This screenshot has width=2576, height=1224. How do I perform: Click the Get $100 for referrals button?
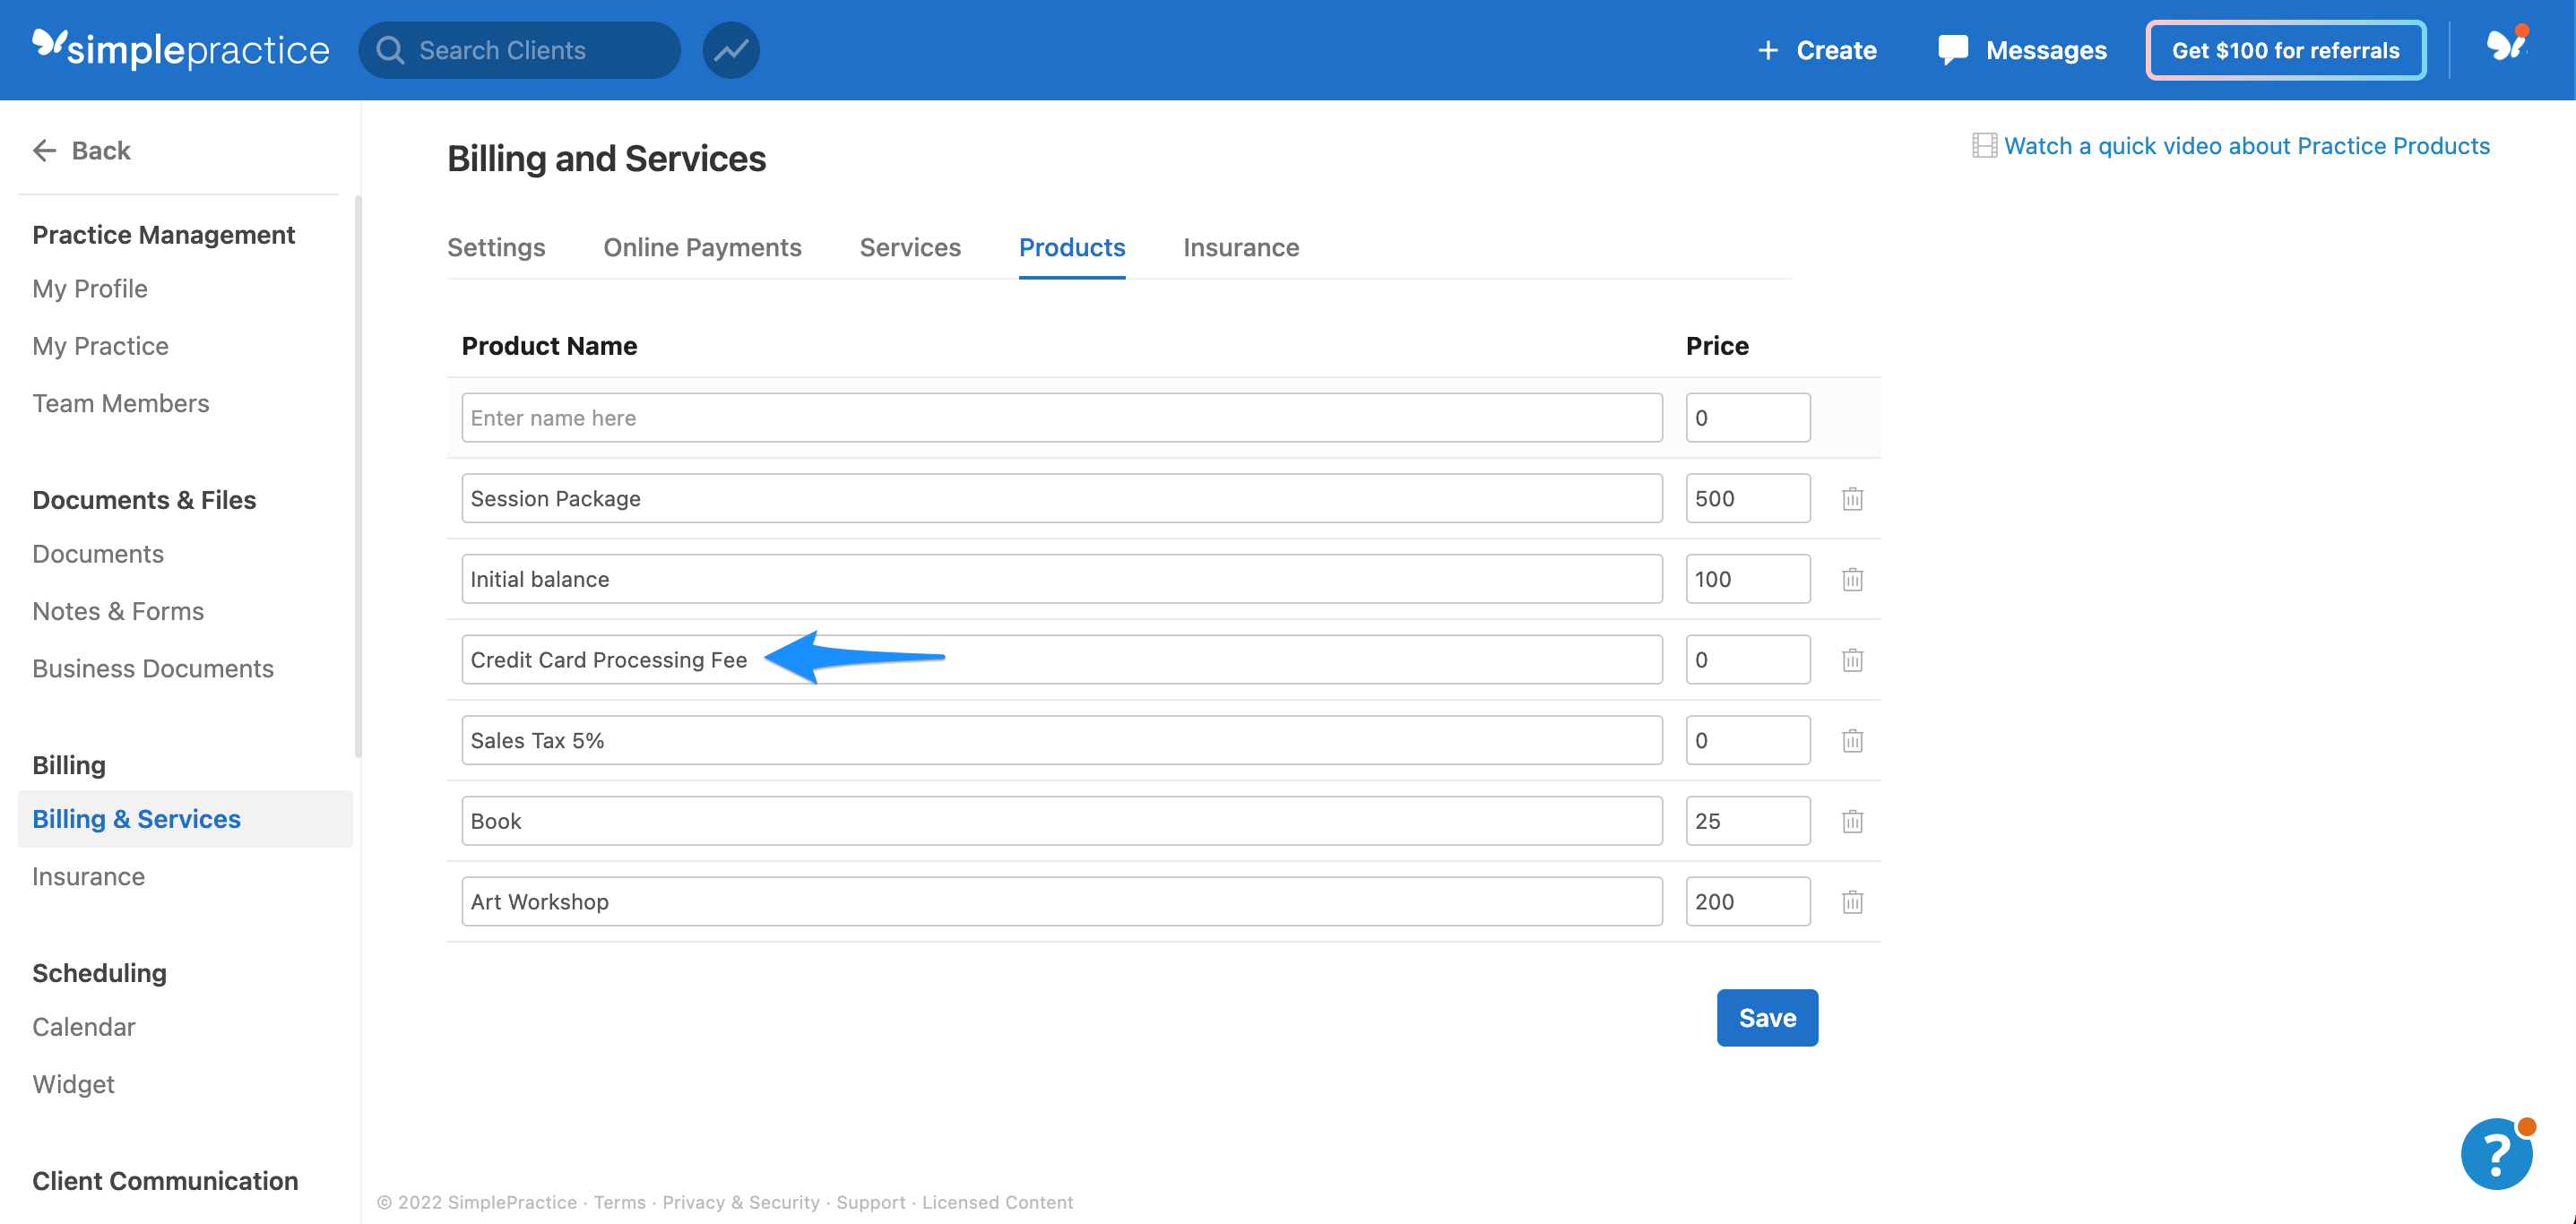click(2285, 49)
